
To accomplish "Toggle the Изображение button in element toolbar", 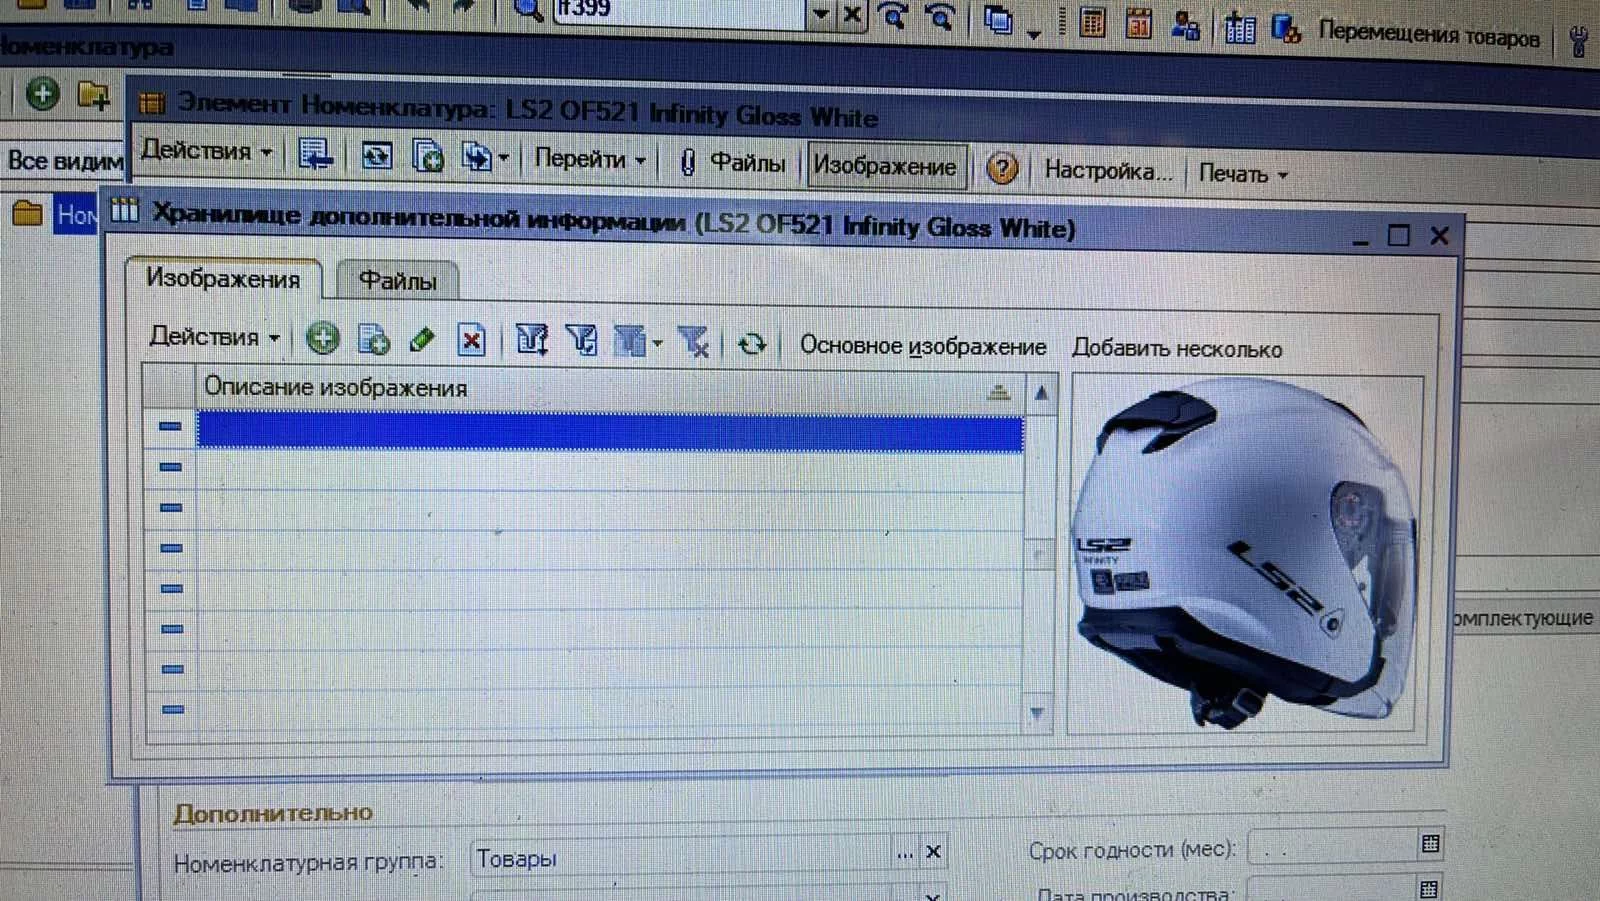I will [x=885, y=166].
